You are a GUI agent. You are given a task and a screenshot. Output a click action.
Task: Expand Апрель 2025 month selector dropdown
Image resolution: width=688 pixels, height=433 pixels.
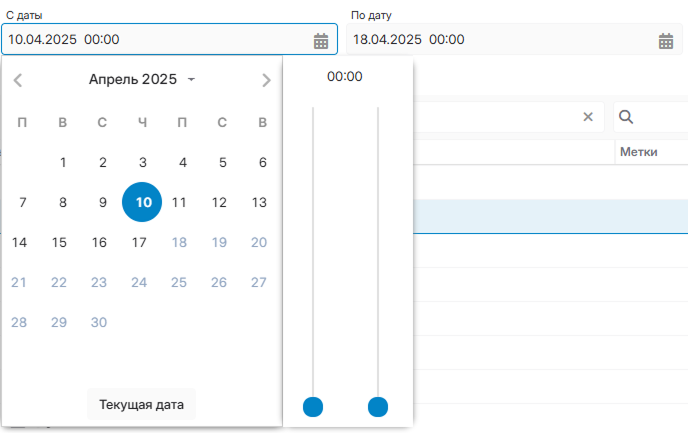191,80
